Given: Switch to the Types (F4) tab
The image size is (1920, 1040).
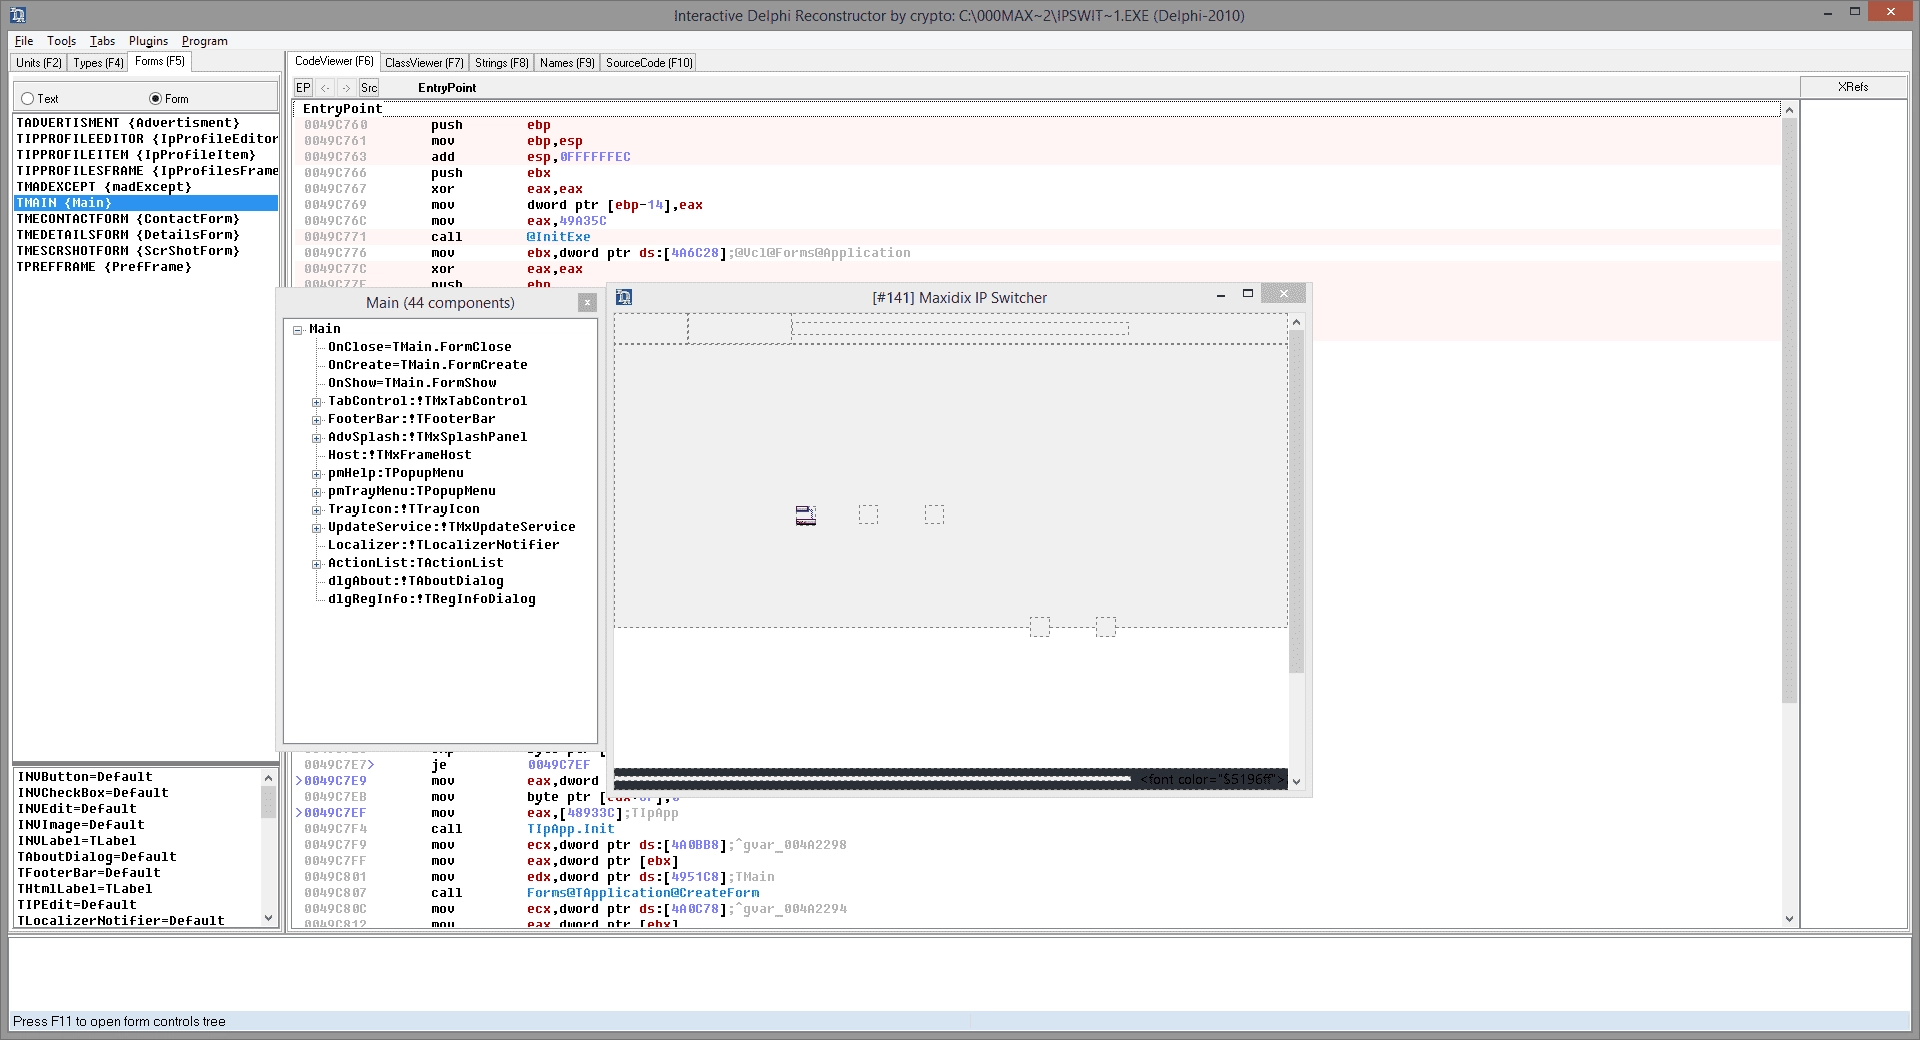Looking at the screenshot, I should pyautogui.click(x=98, y=62).
